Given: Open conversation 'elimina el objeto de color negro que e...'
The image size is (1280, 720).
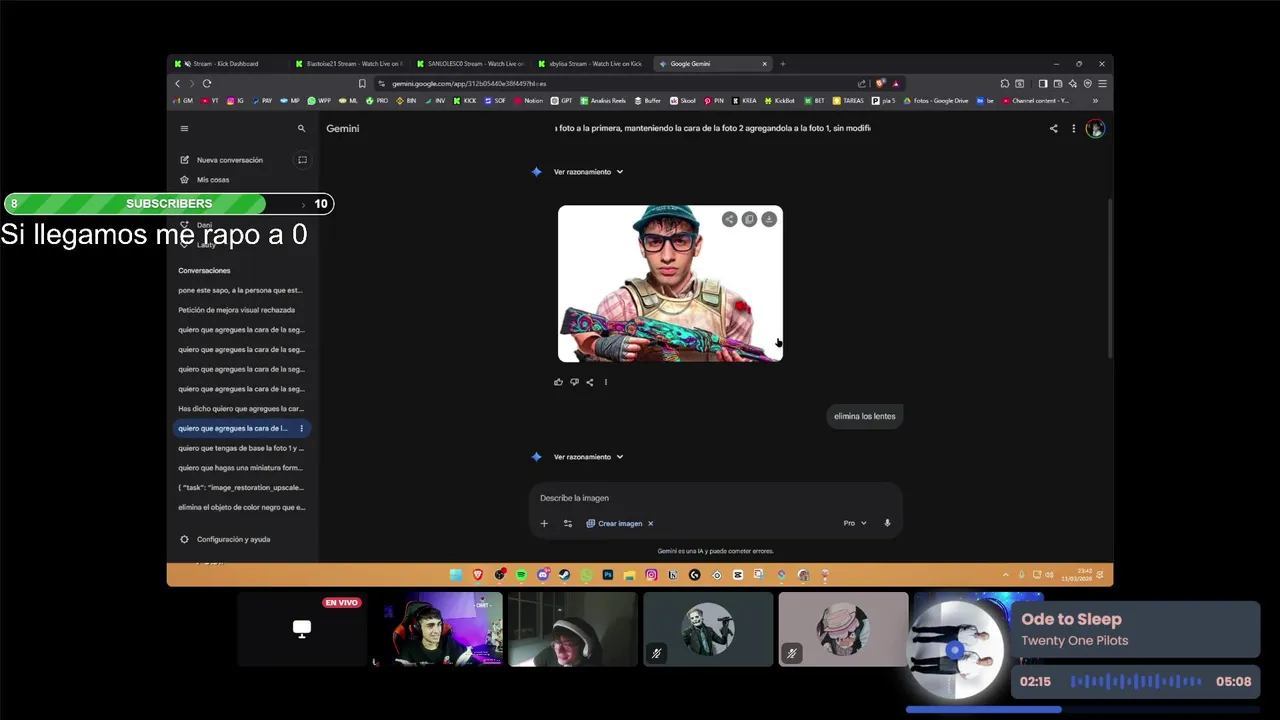Looking at the screenshot, I should pos(240,507).
